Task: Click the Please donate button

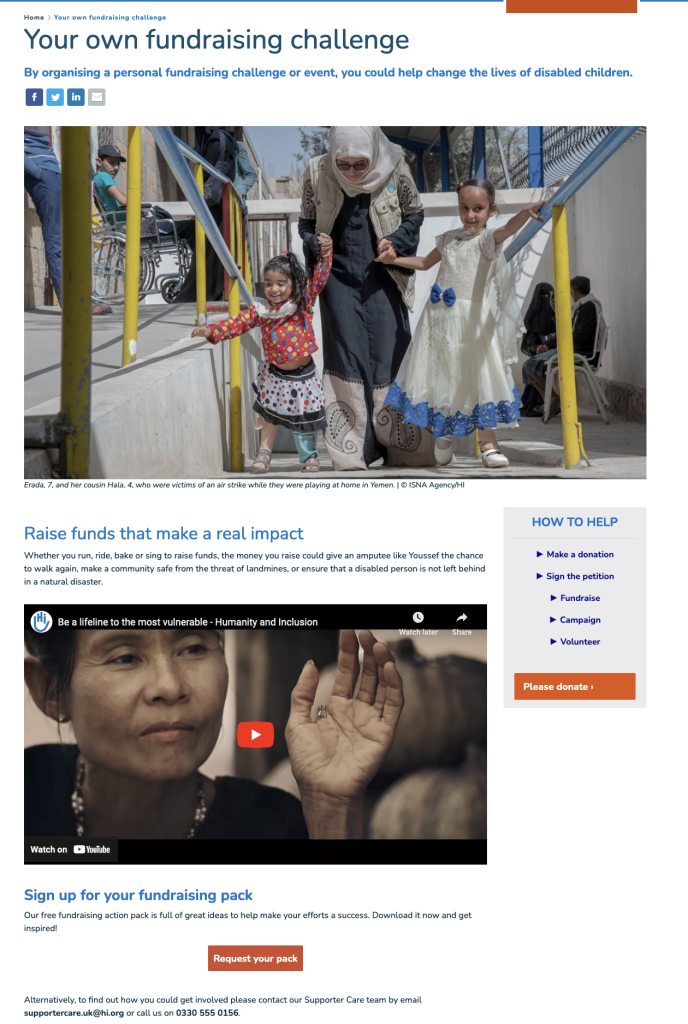Action: pyautogui.click(x=574, y=686)
